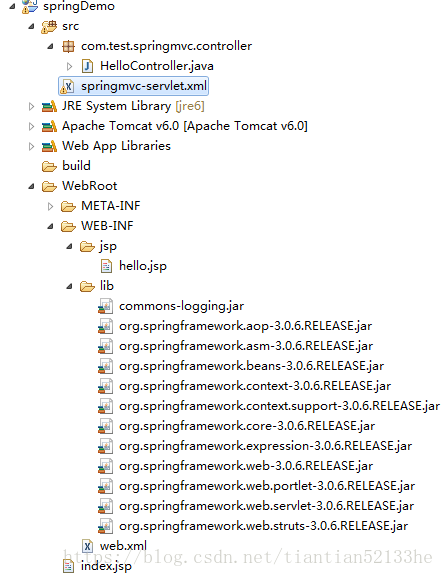Viewport: 444px width, 577px height.
Task: Expand the Web App Libraries node
Action: click(x=32, y=146)
